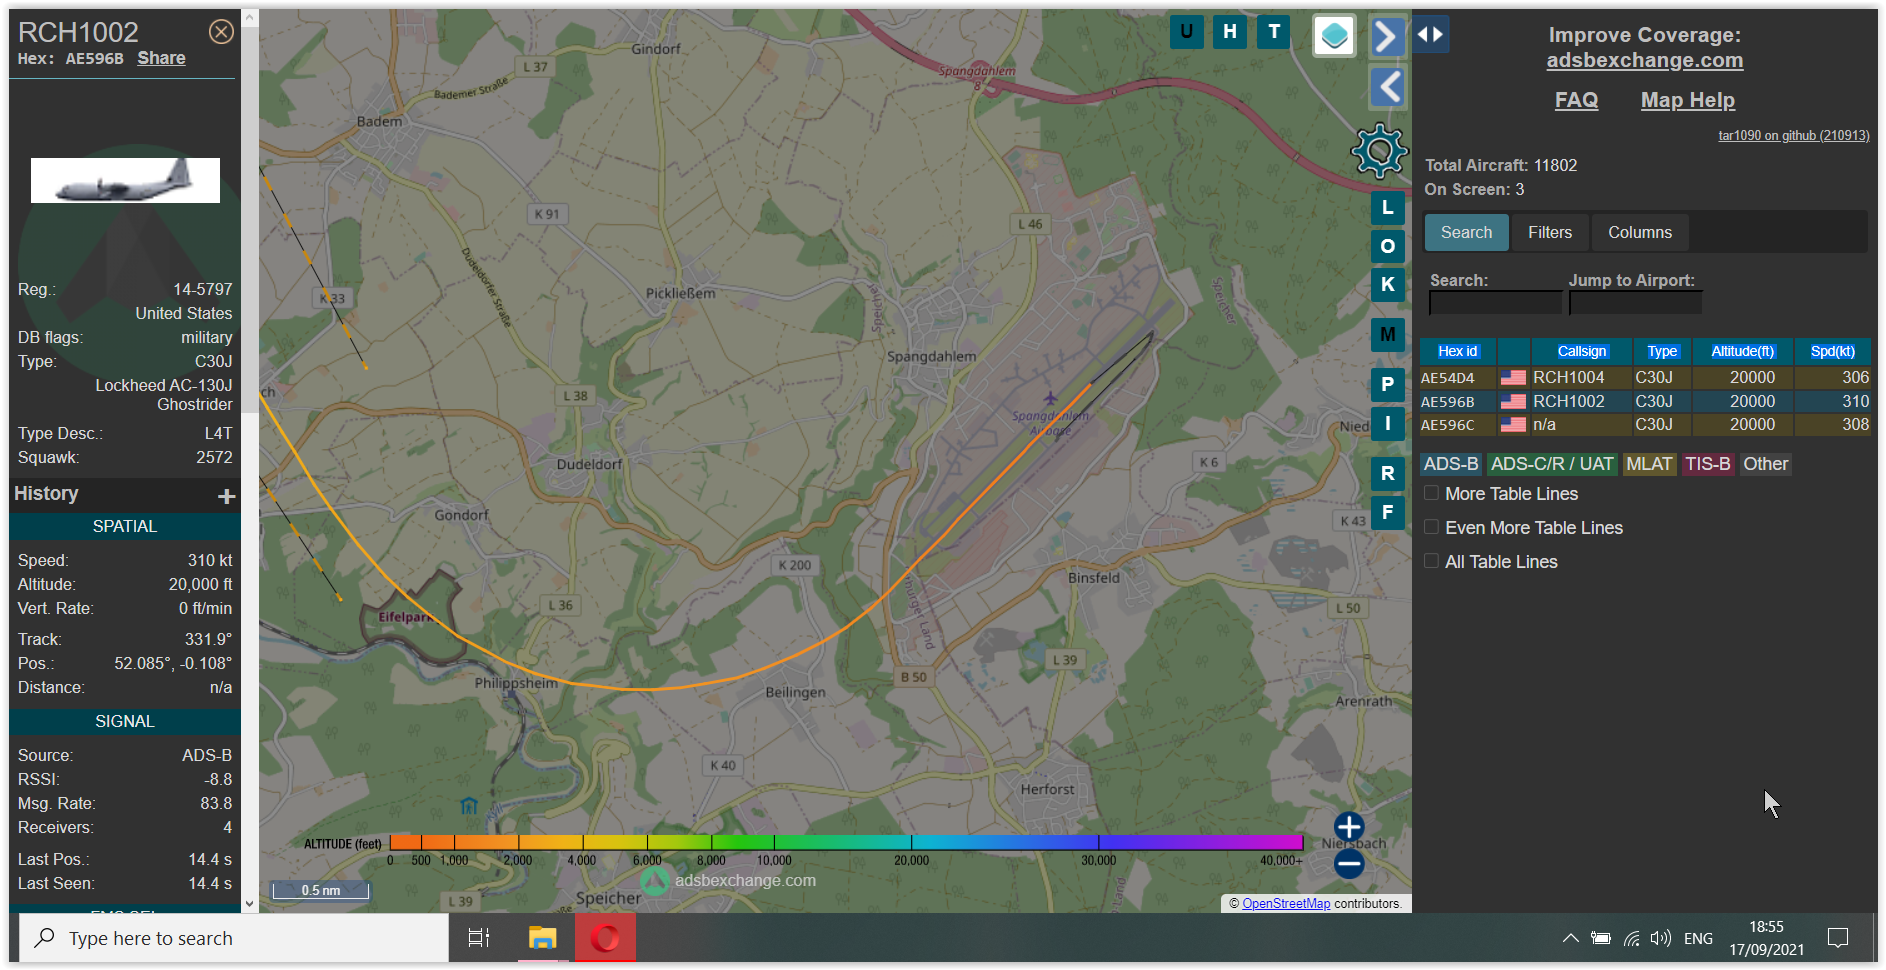Select the RCH1004 aircraft row
The image size is (1886, 970).
(x=1644, y=377)
